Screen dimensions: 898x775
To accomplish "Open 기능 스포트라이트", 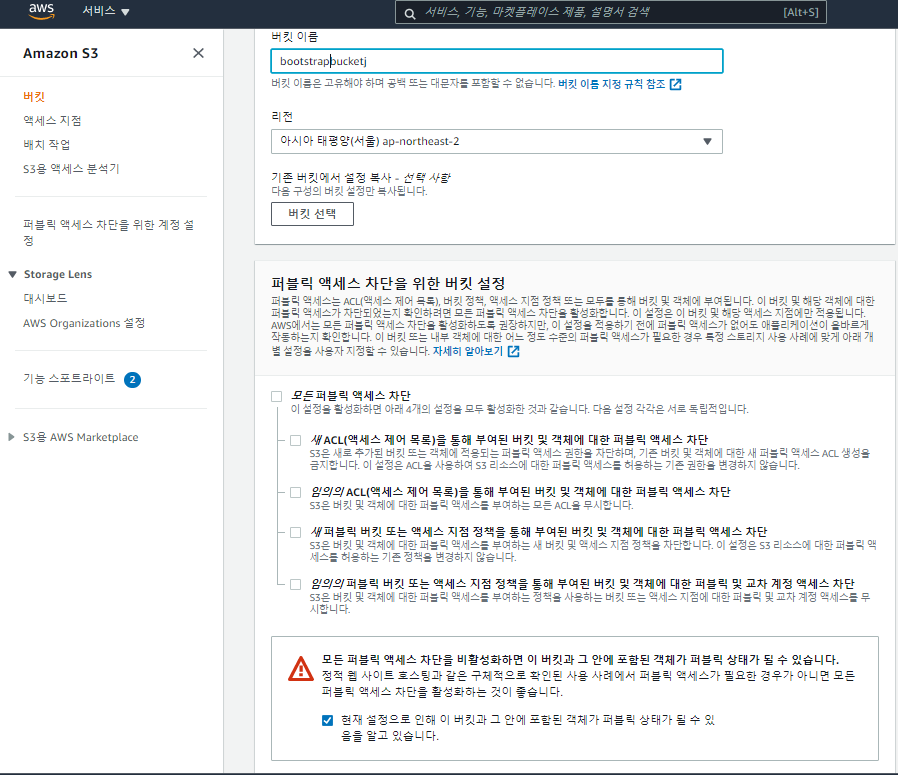I will pyautogui.click(x=69, y=379).
